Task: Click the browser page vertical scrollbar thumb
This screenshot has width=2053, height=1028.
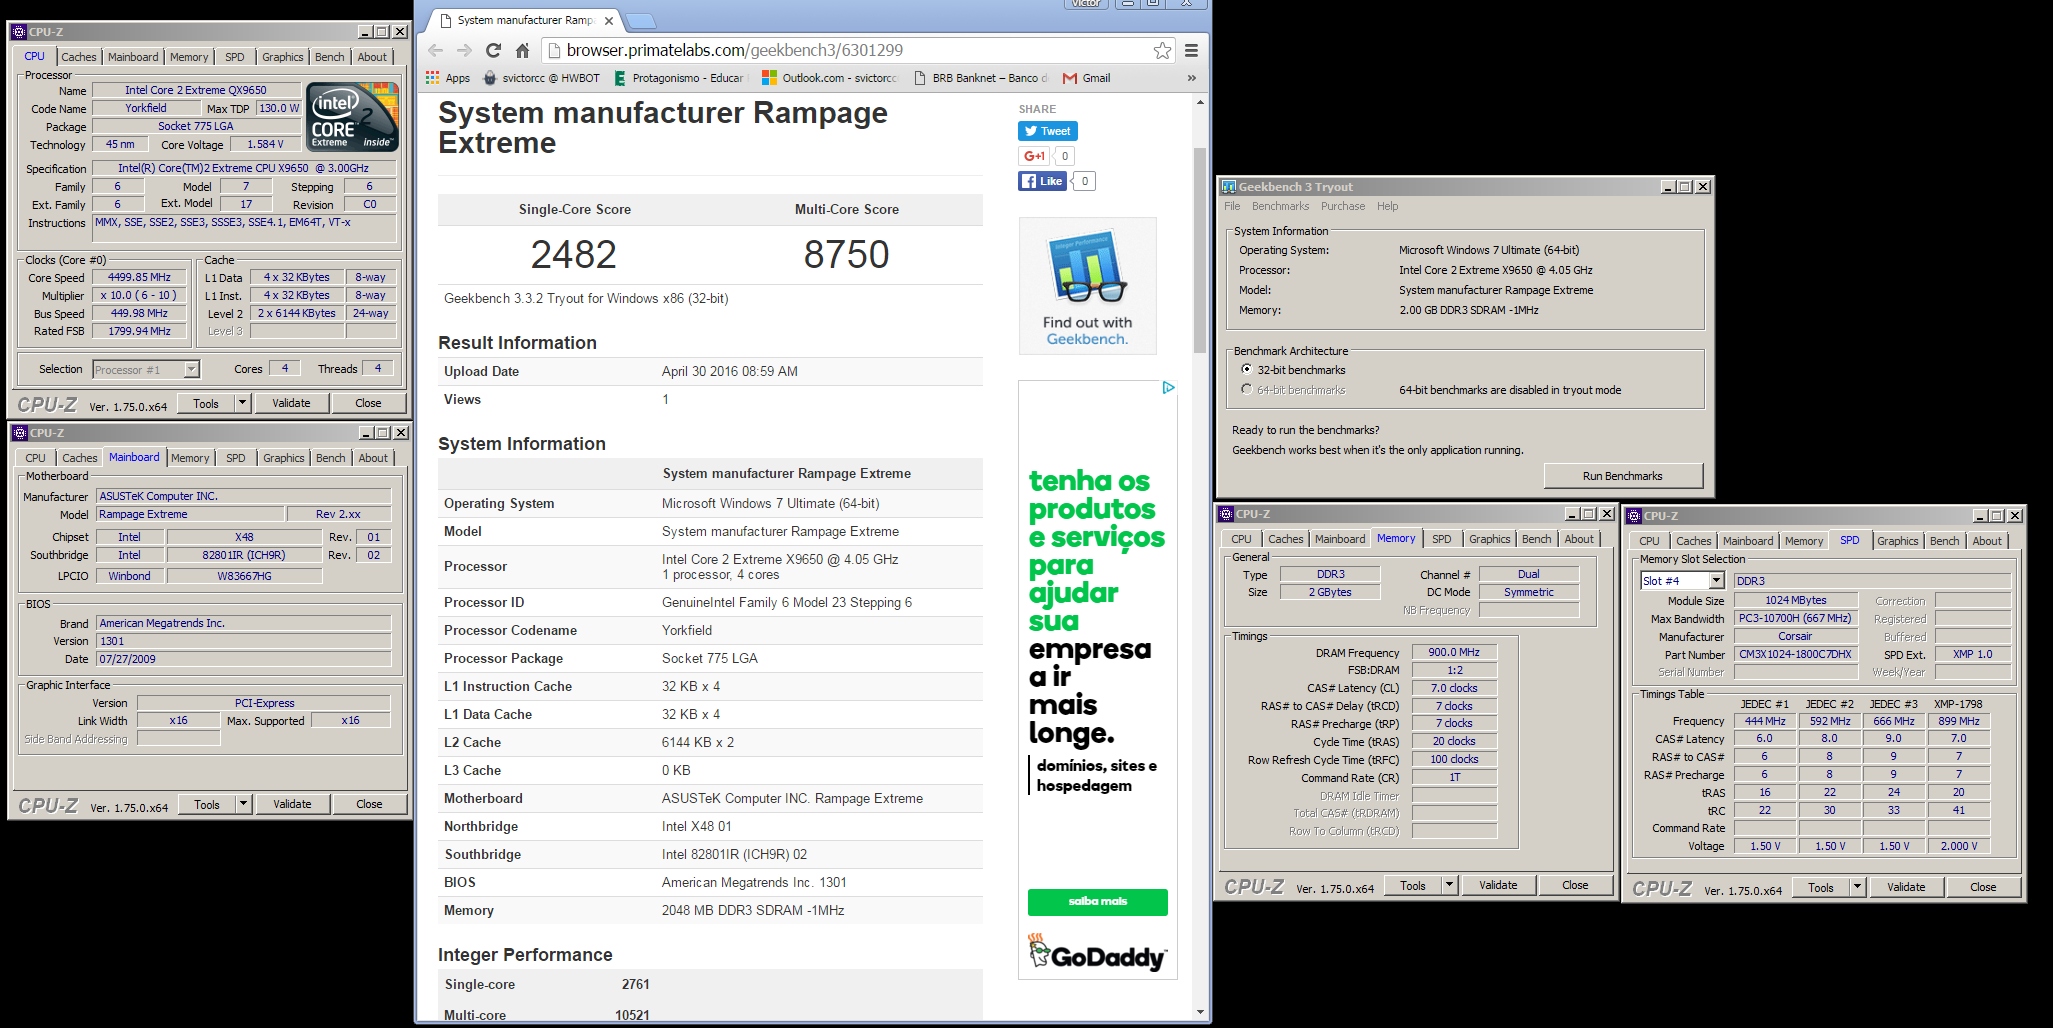Action: pos(1199,250)
